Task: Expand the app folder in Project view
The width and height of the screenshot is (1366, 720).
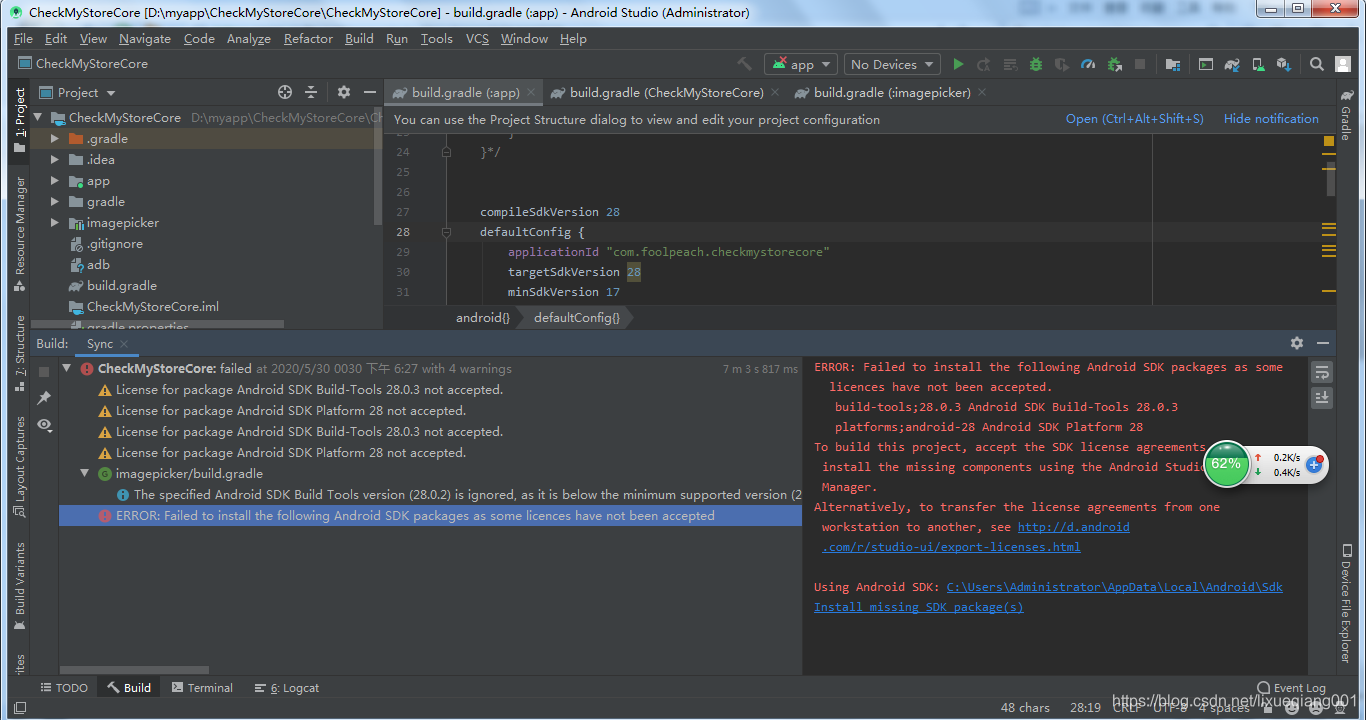Action: (54, 180)
